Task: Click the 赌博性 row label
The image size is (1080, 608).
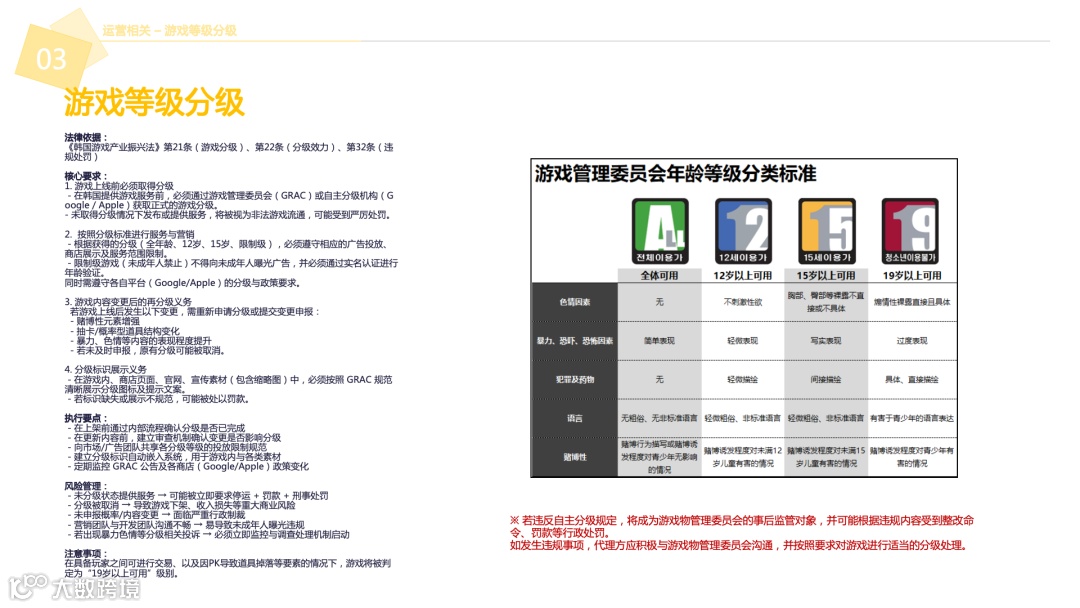Action: 575,457
